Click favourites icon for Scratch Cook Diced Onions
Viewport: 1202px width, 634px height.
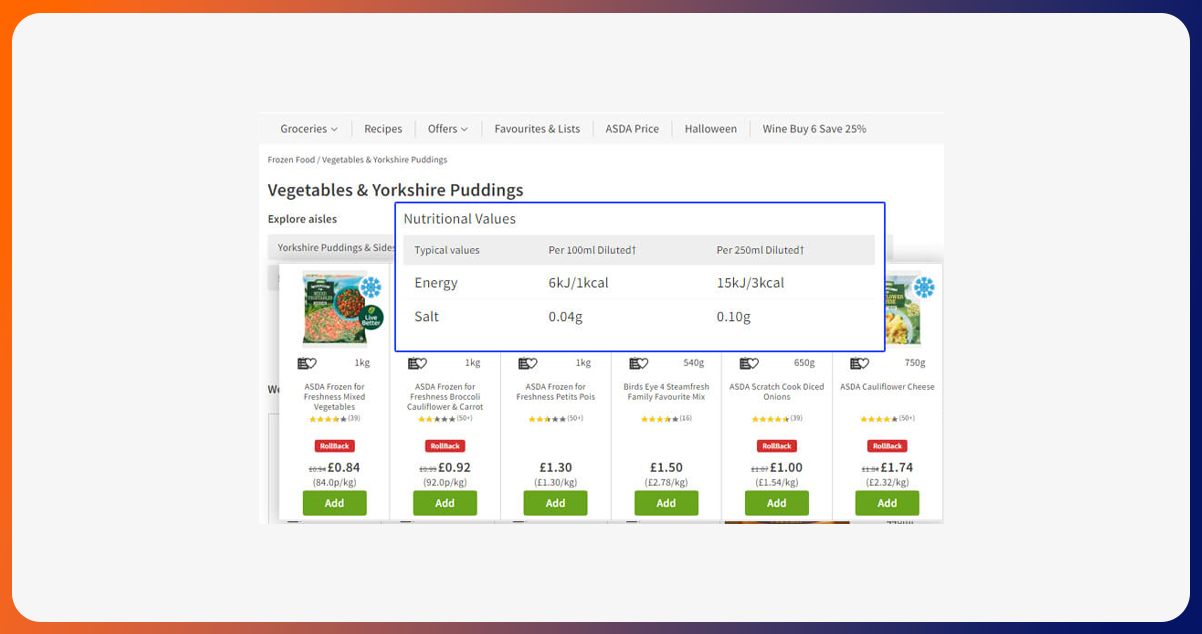[x=749, y=363]
